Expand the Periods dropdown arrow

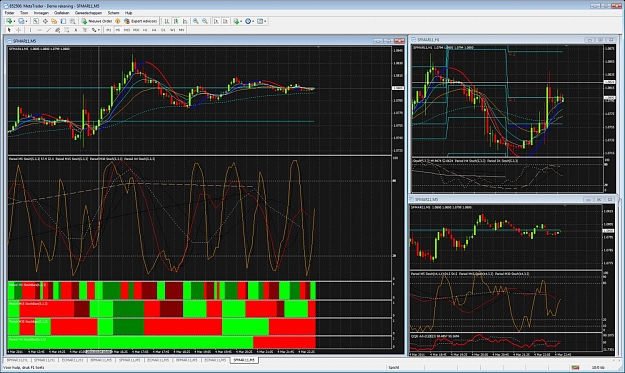click(253, 21)
